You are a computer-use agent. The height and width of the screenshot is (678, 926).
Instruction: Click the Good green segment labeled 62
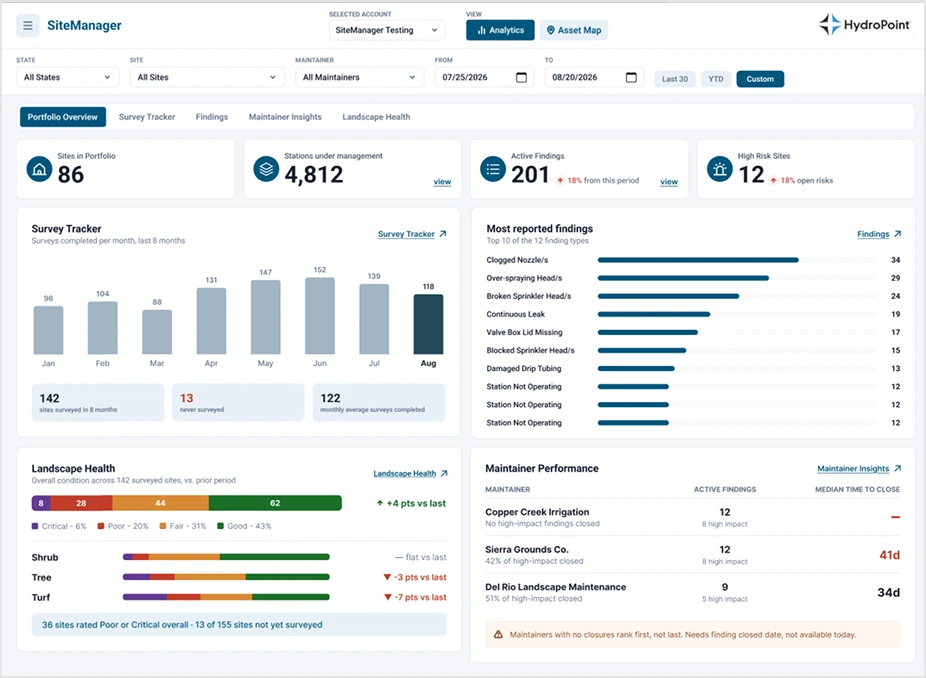pyautogui.click(x=275, y=503)
